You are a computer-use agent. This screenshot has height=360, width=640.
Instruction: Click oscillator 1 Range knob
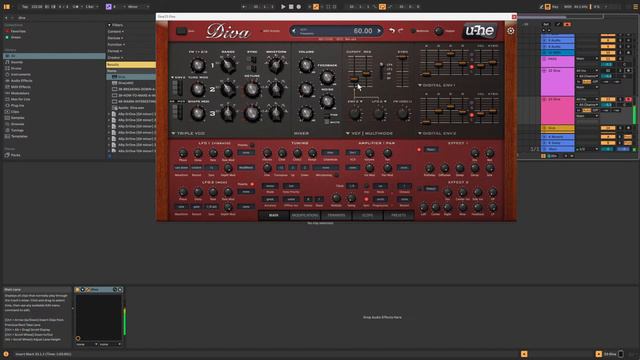(228, 65)
